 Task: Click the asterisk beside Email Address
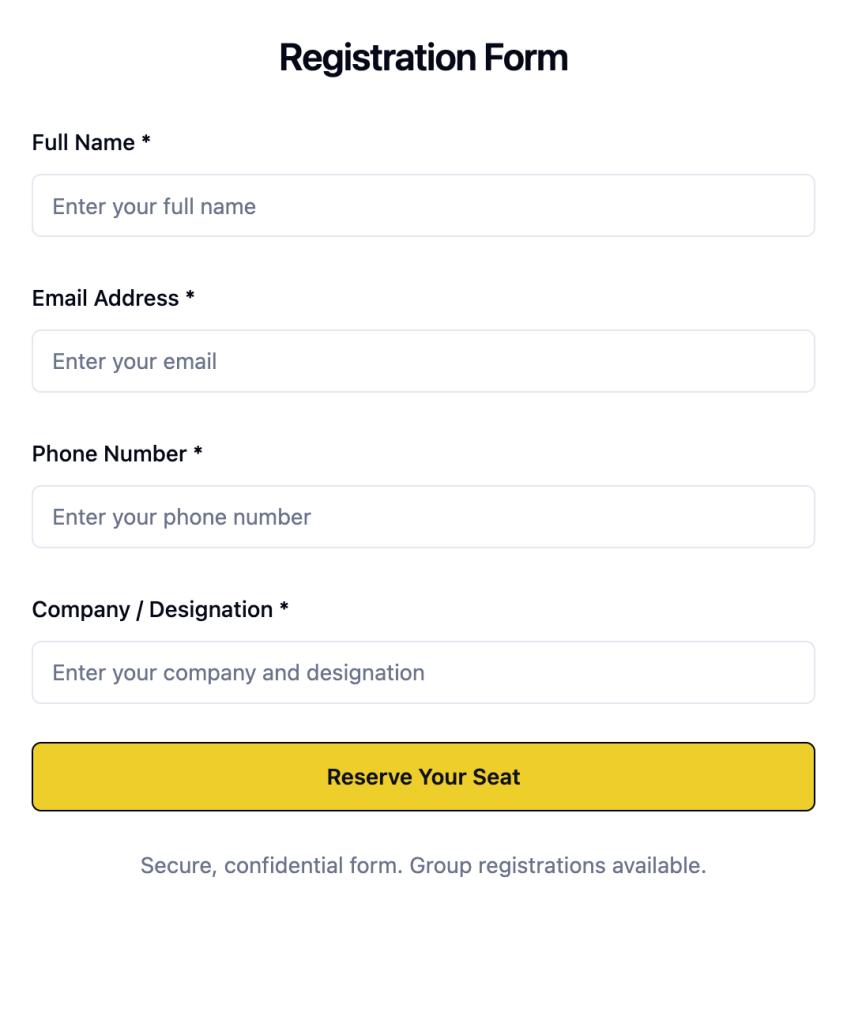(190, 297)
